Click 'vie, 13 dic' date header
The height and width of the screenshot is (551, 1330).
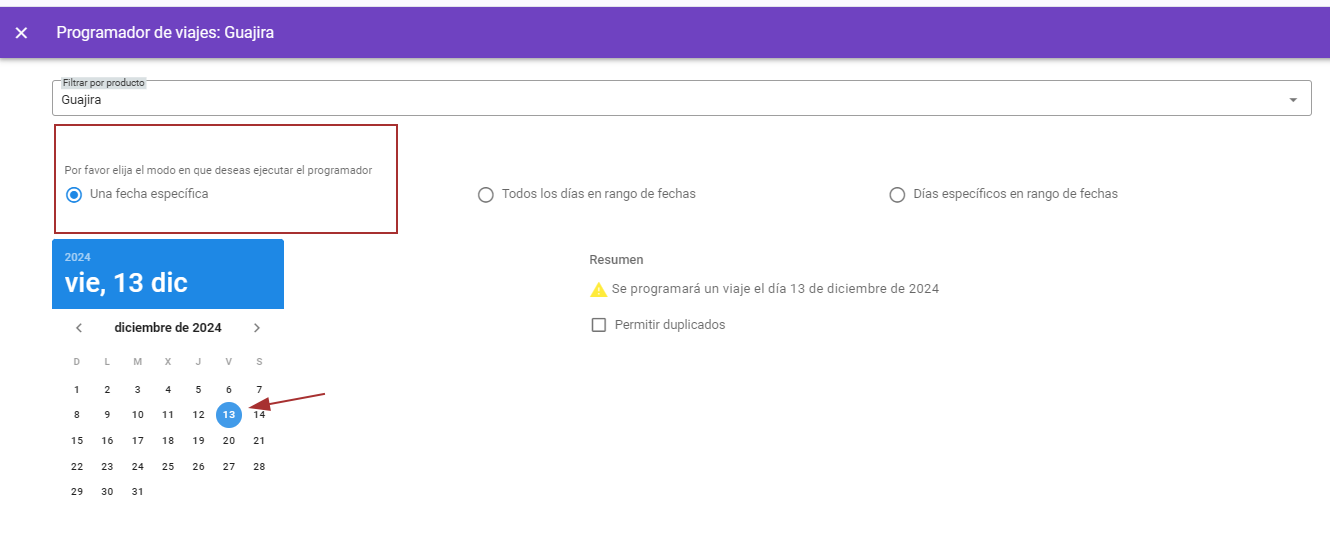coord(126,283)
